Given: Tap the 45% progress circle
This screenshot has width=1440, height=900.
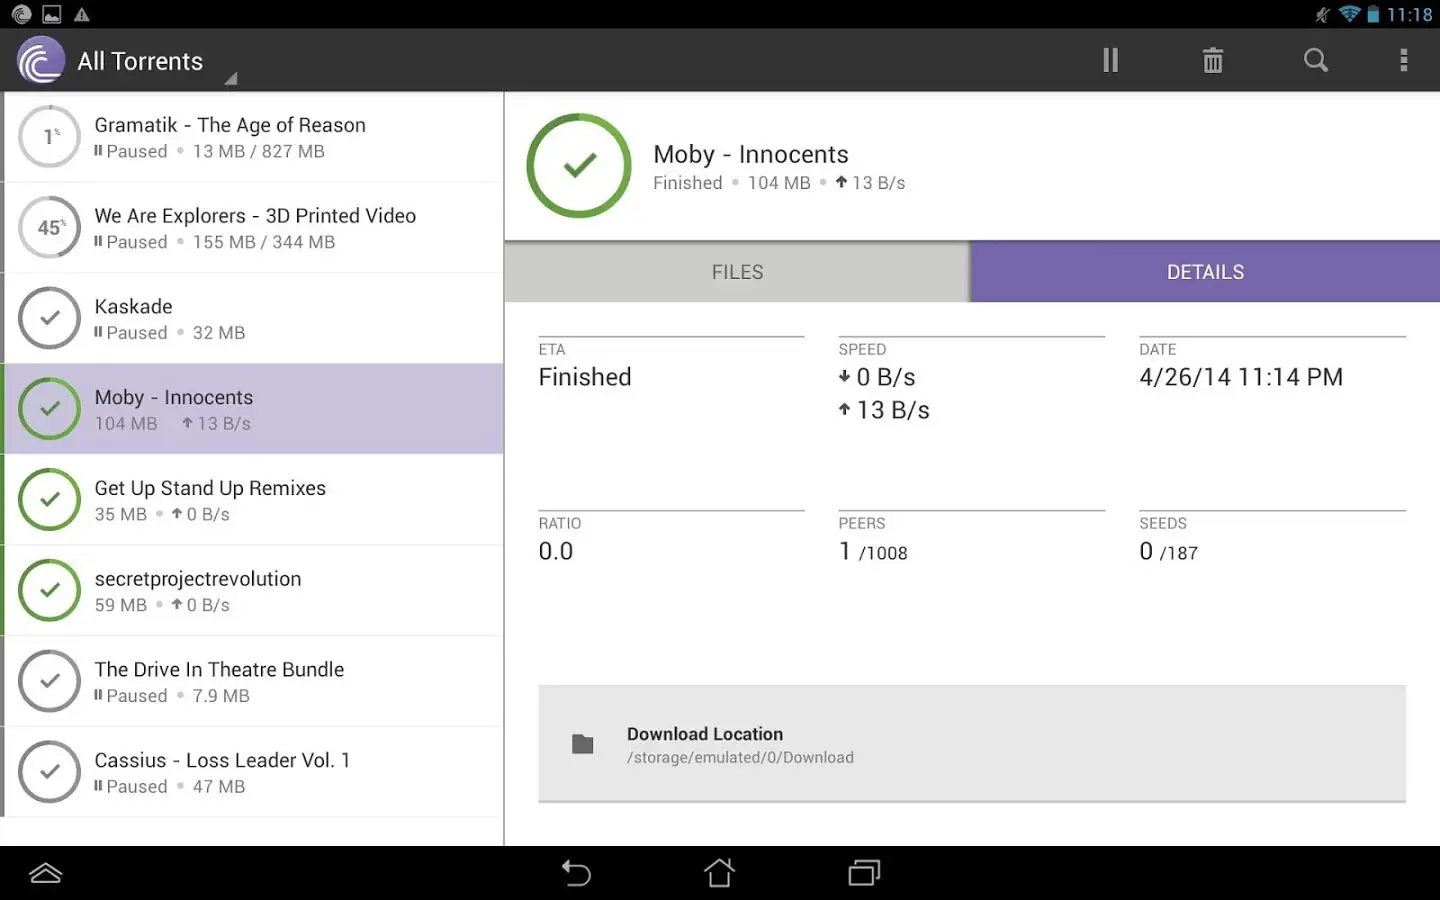Looking at the screenshot, I should [50, 228].
